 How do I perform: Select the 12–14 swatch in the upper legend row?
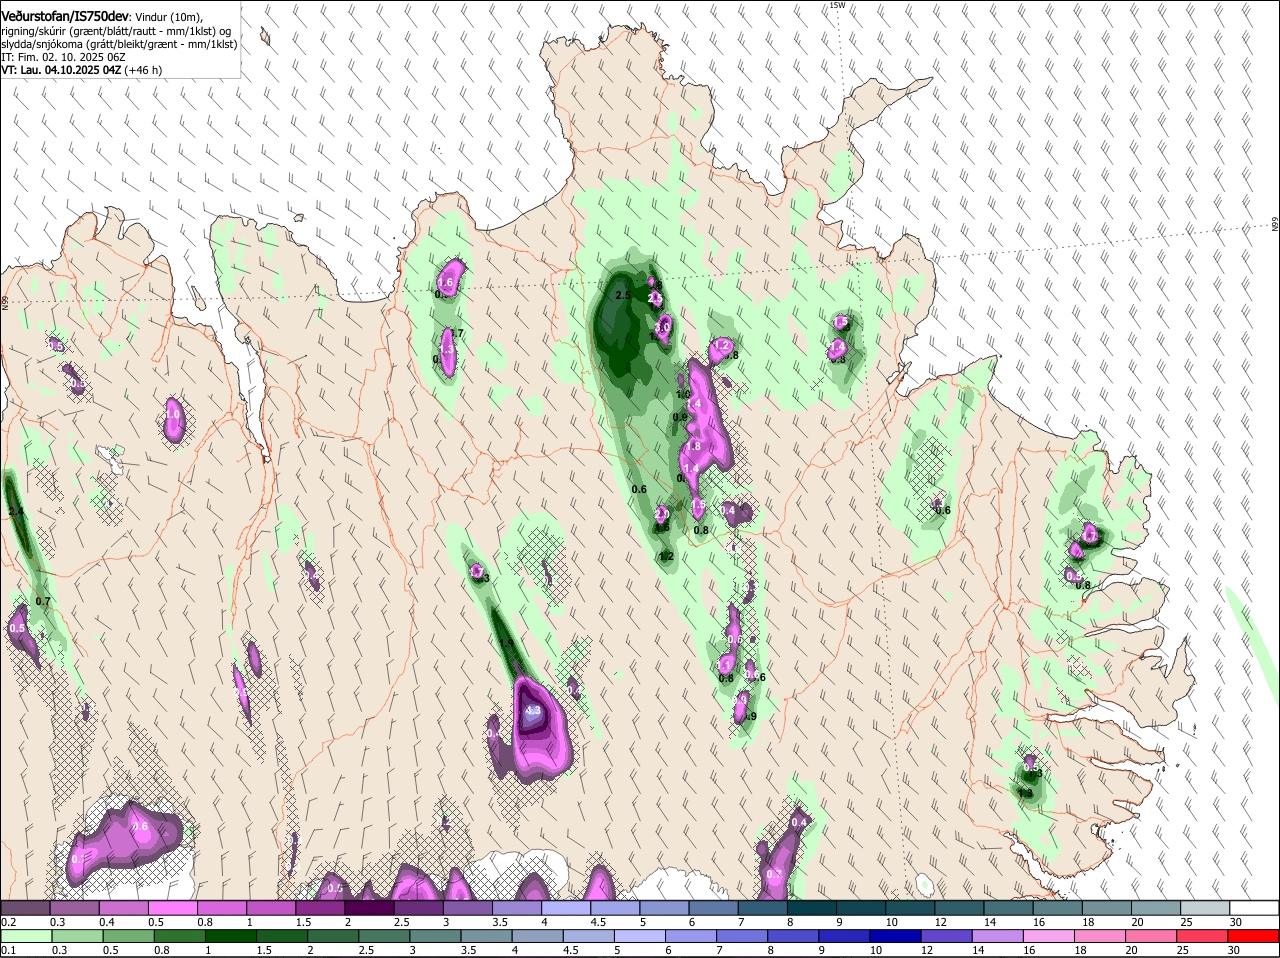coord(960,908)
